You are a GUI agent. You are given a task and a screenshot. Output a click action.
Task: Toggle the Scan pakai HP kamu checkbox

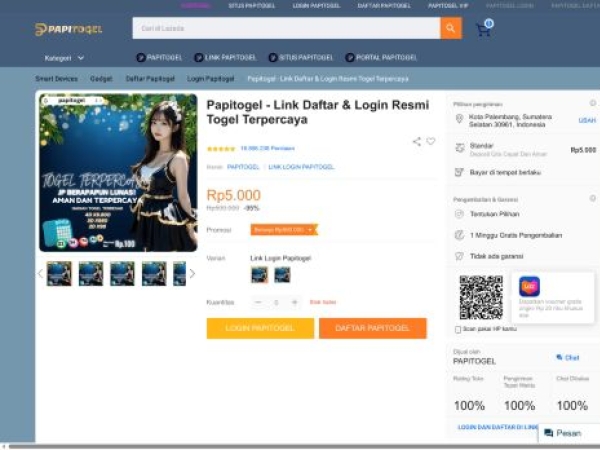coord(458,329)
